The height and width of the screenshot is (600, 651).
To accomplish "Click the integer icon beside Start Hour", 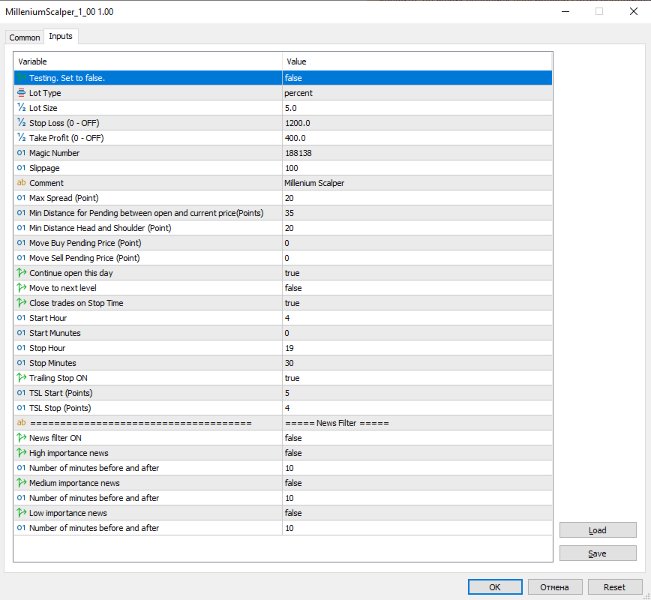I will (x=21, y=318).
